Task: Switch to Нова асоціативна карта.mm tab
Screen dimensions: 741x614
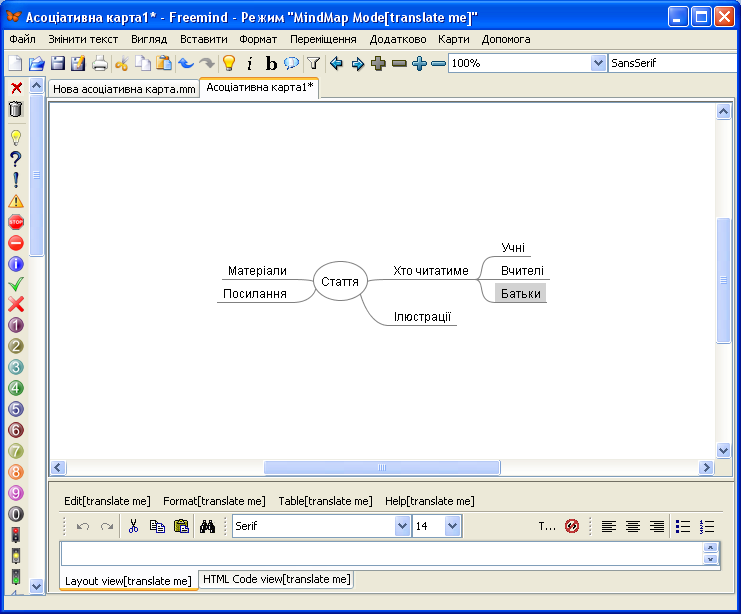Action: point(124,89)
